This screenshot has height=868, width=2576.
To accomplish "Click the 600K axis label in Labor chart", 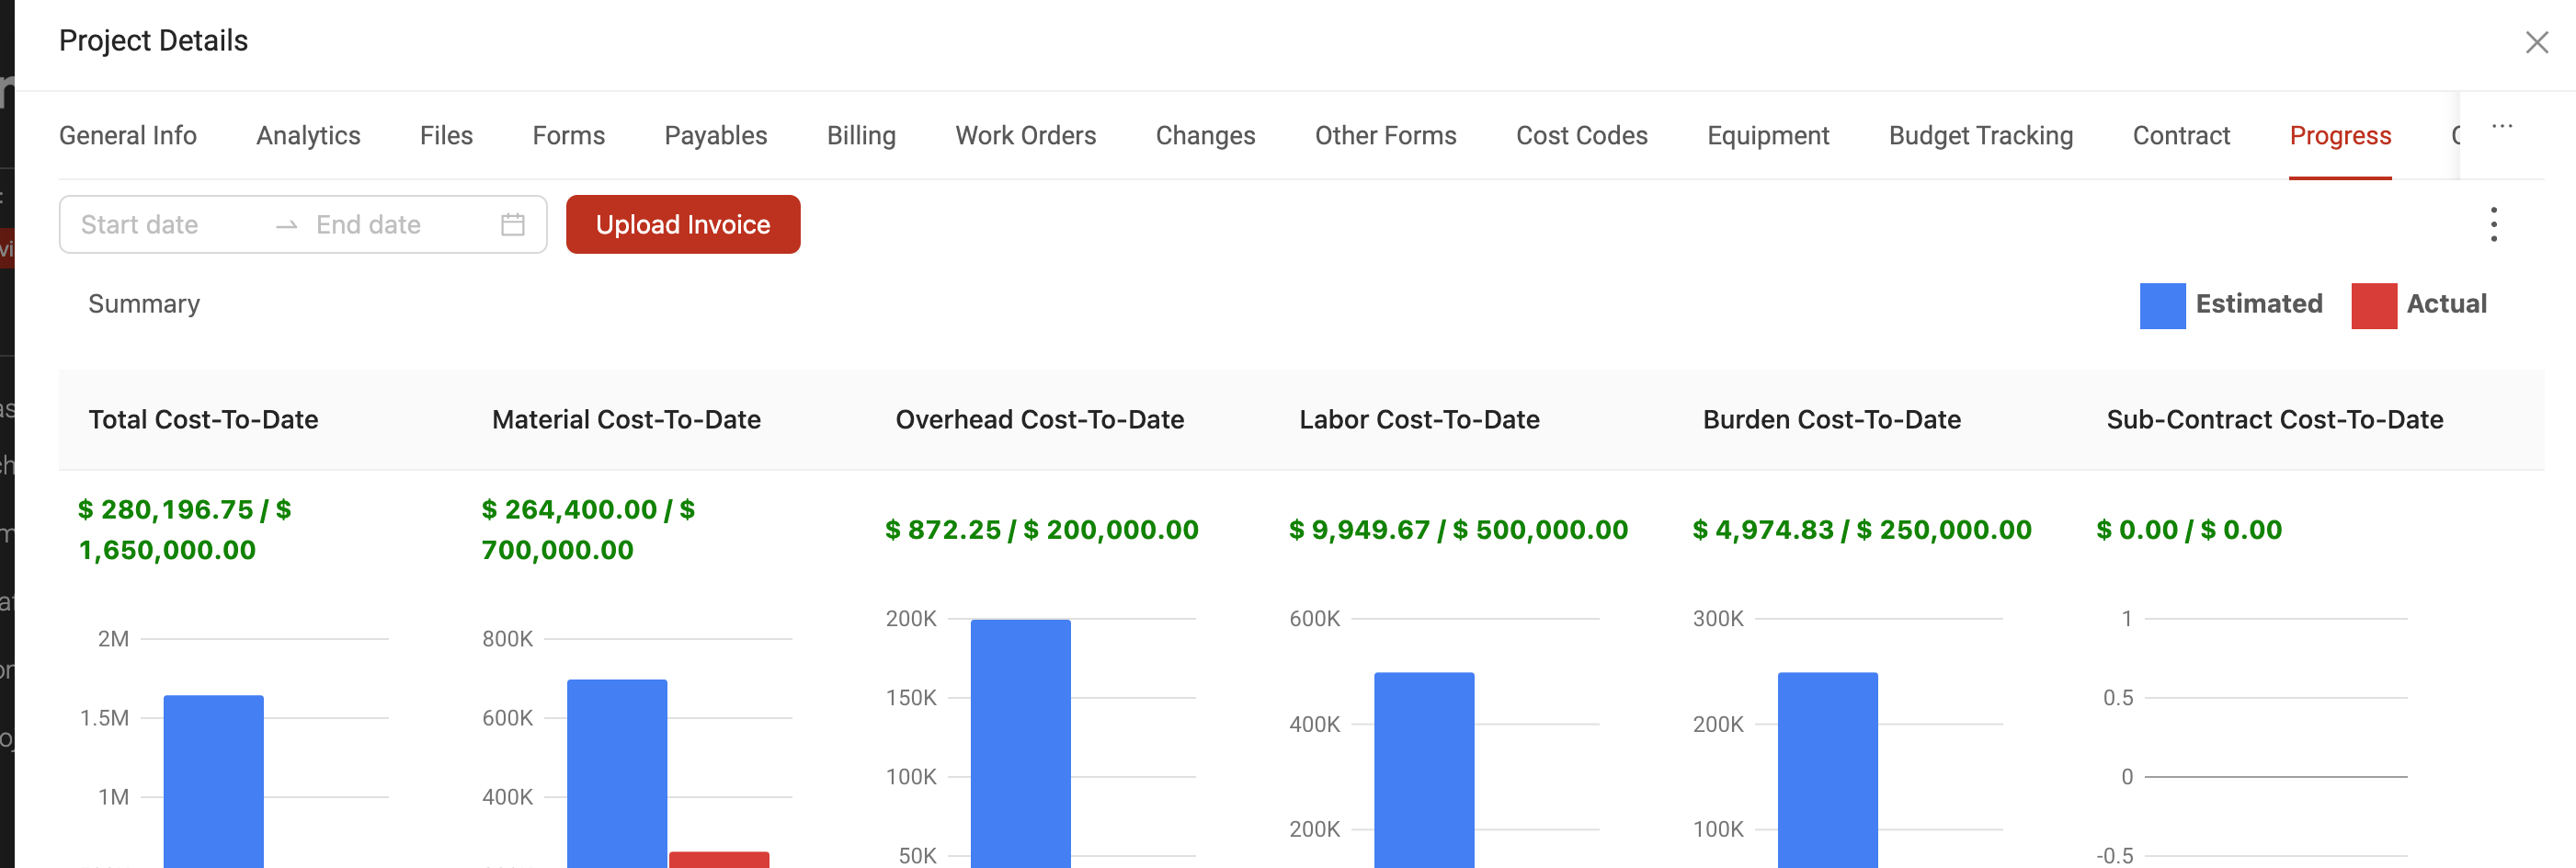I will pos(1314,619).
